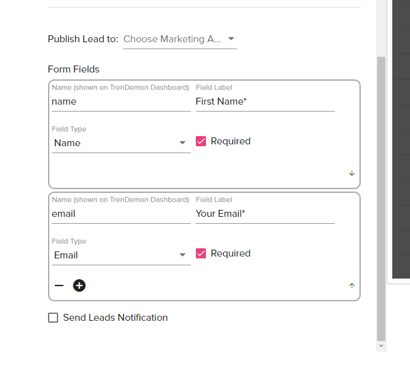Open the Field Type dropdown showing Name
The image size is (410, 375).
click(121, 143)
